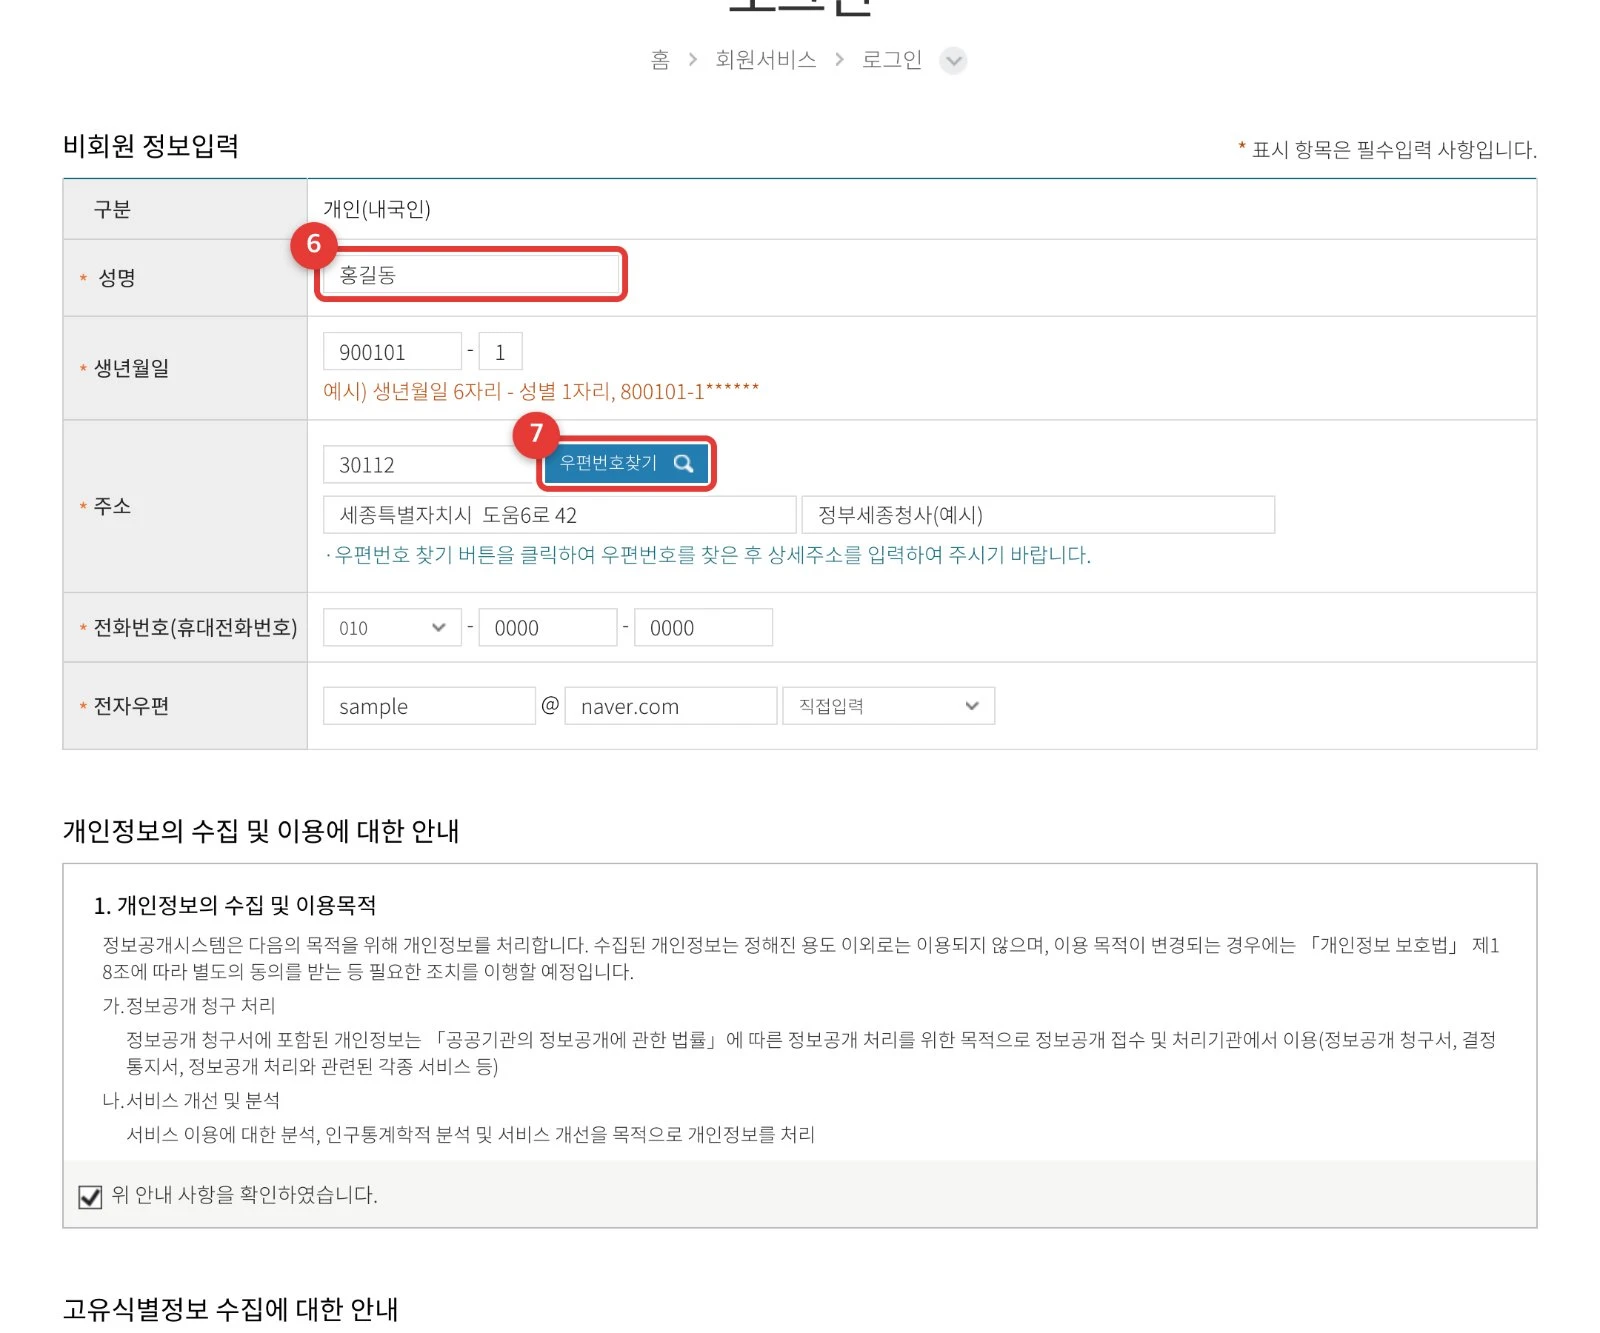1600x1333 pixels.
Task: Click the 고유식별정보 수집에 대한 안내 heading
Action: (x=231, y=1309)
